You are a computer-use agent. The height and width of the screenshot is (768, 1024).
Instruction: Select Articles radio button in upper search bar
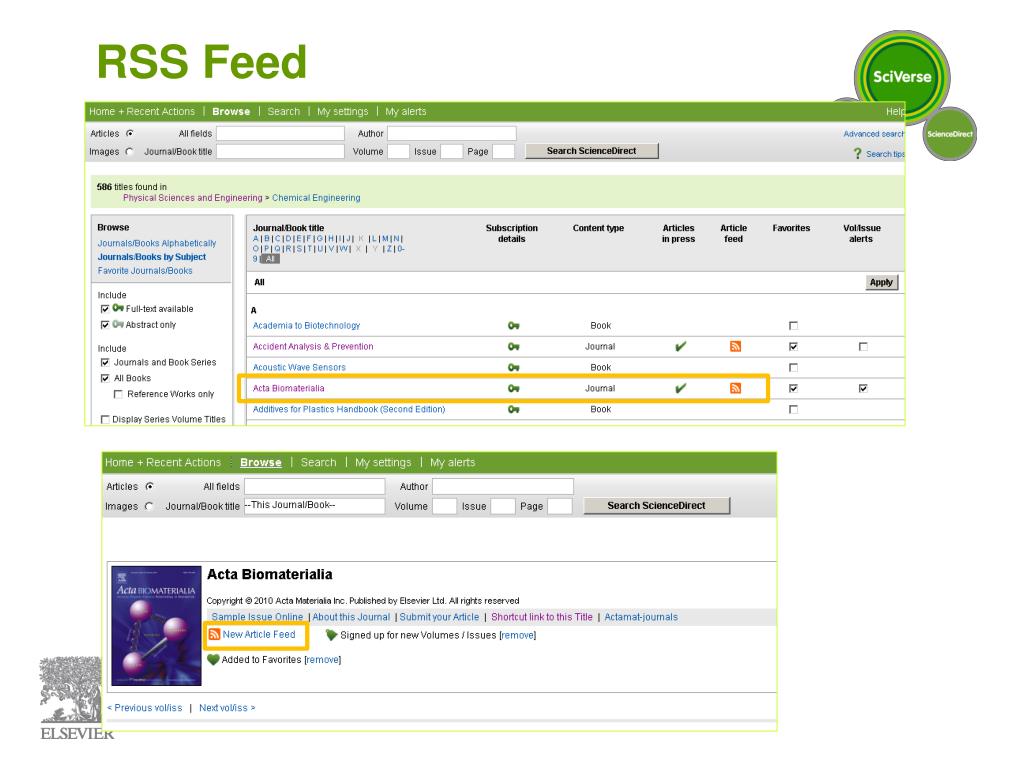tap(129, 133)
